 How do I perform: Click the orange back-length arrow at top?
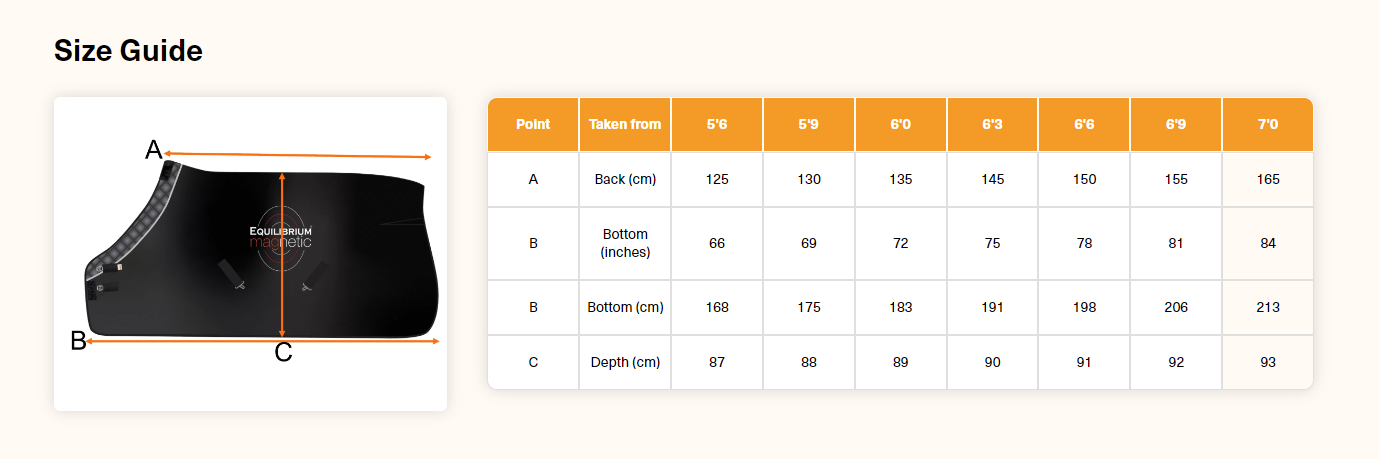pos(298,155)
